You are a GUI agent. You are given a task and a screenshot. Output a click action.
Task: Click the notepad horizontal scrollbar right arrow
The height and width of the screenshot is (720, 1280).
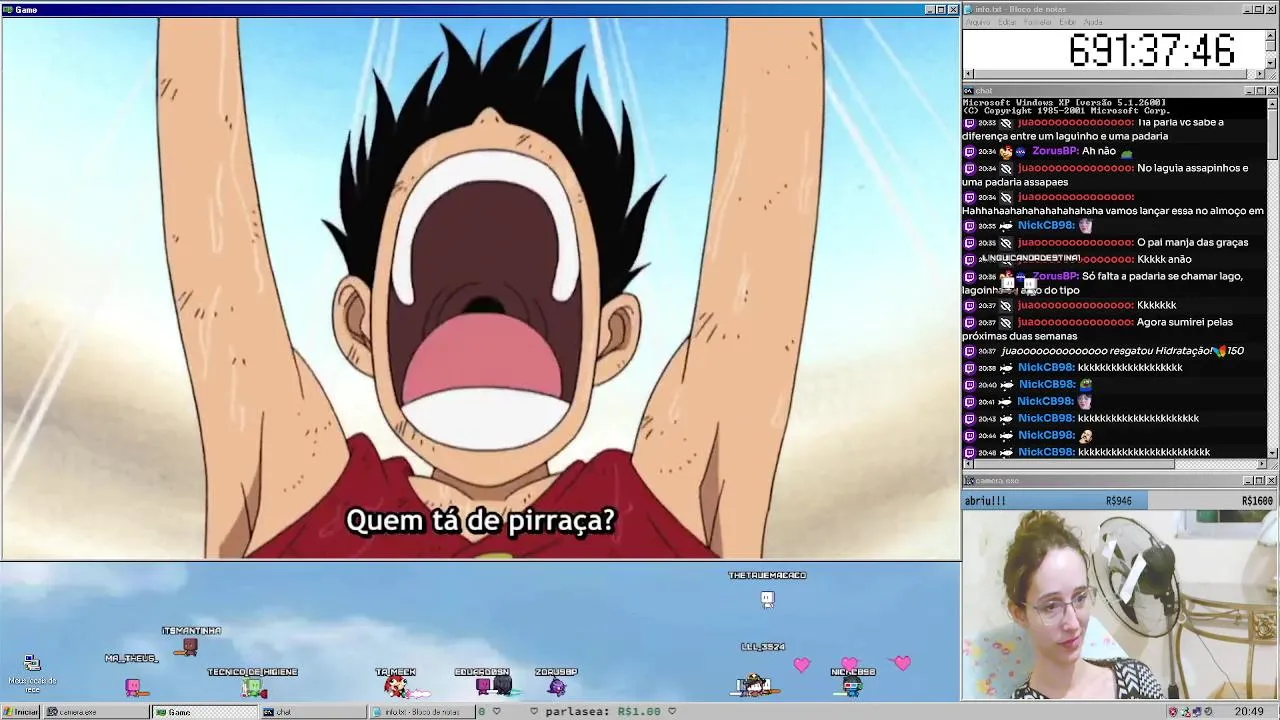1262,73
